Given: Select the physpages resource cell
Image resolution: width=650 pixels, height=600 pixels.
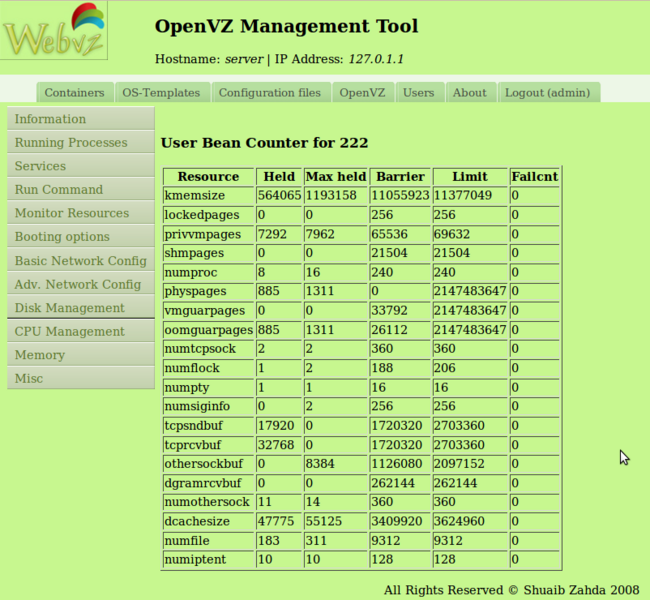Looking at the screenshot, I should 209,291.
